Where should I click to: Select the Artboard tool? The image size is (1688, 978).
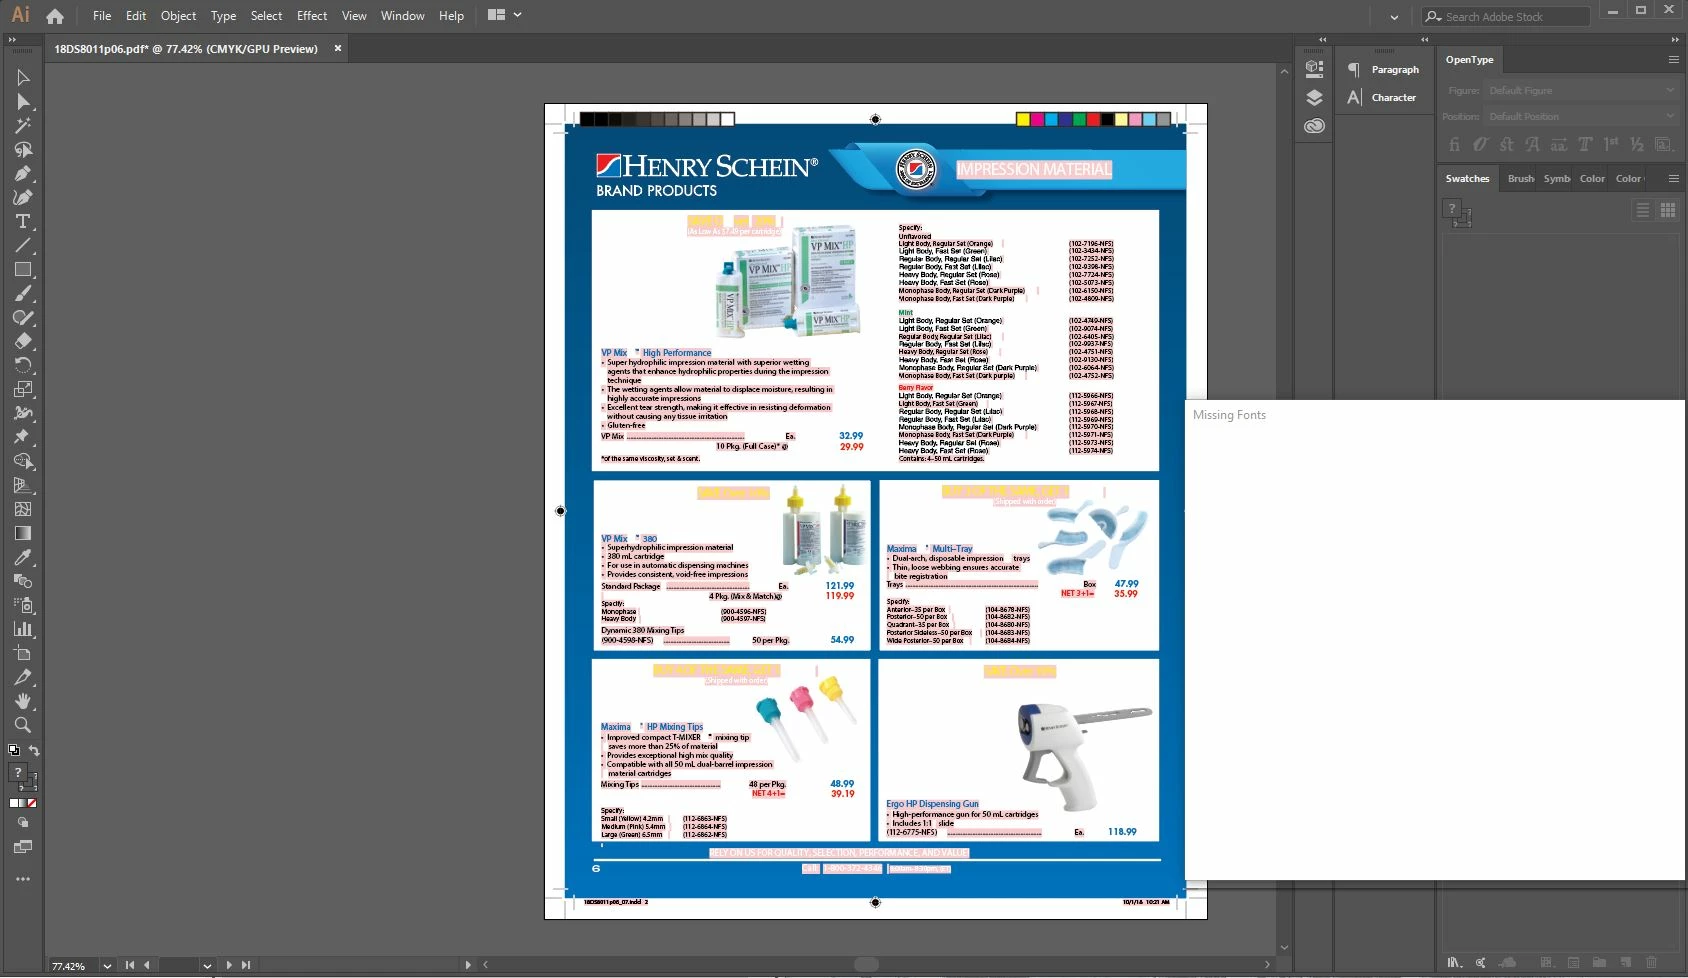23,654
